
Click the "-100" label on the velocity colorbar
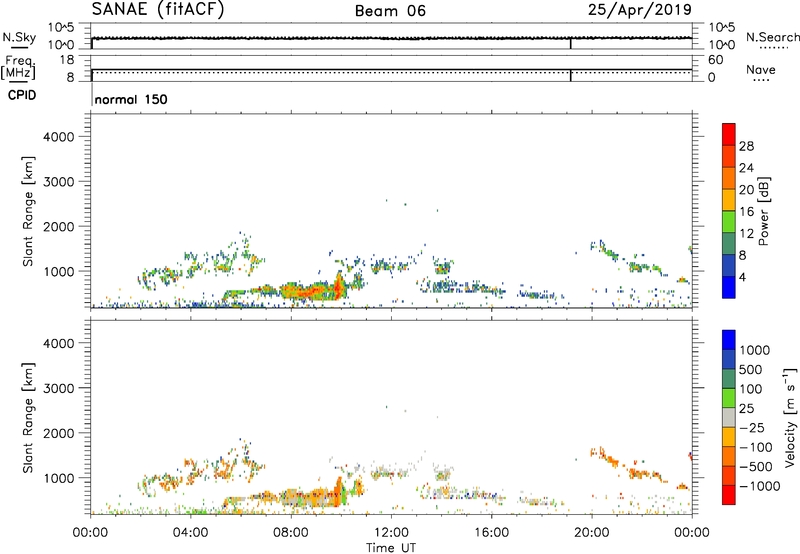pos(756,447)
